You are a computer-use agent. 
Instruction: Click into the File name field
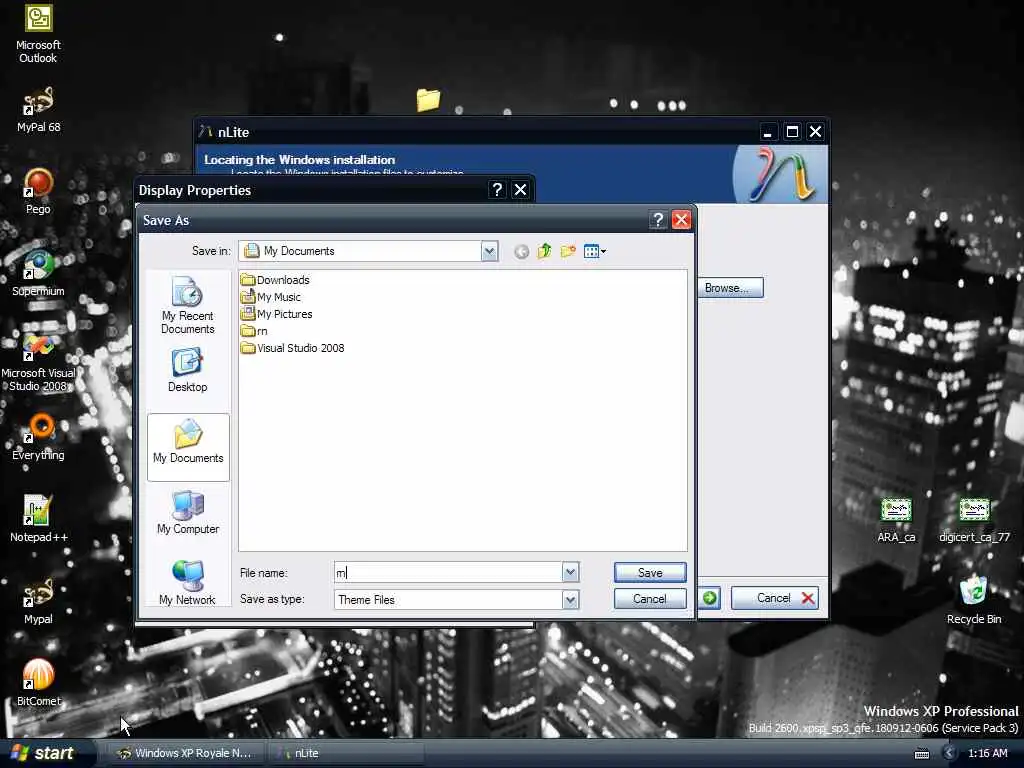pyautogui.click(x=449, y=573)
